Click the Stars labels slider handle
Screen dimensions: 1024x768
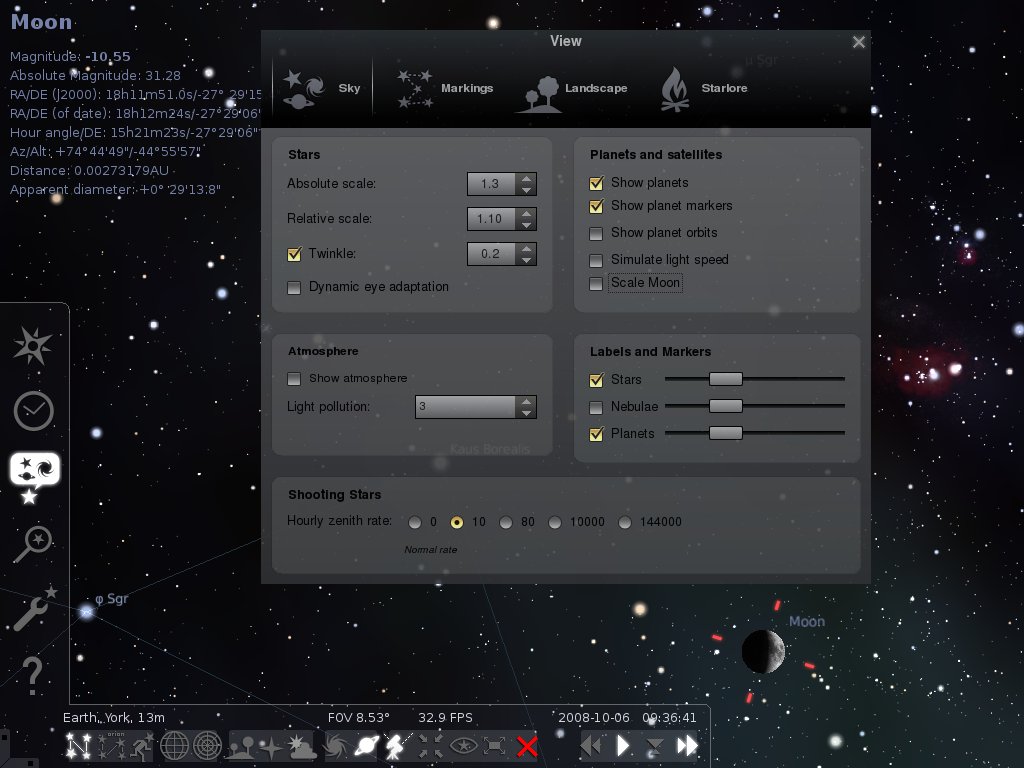point(726,379)
